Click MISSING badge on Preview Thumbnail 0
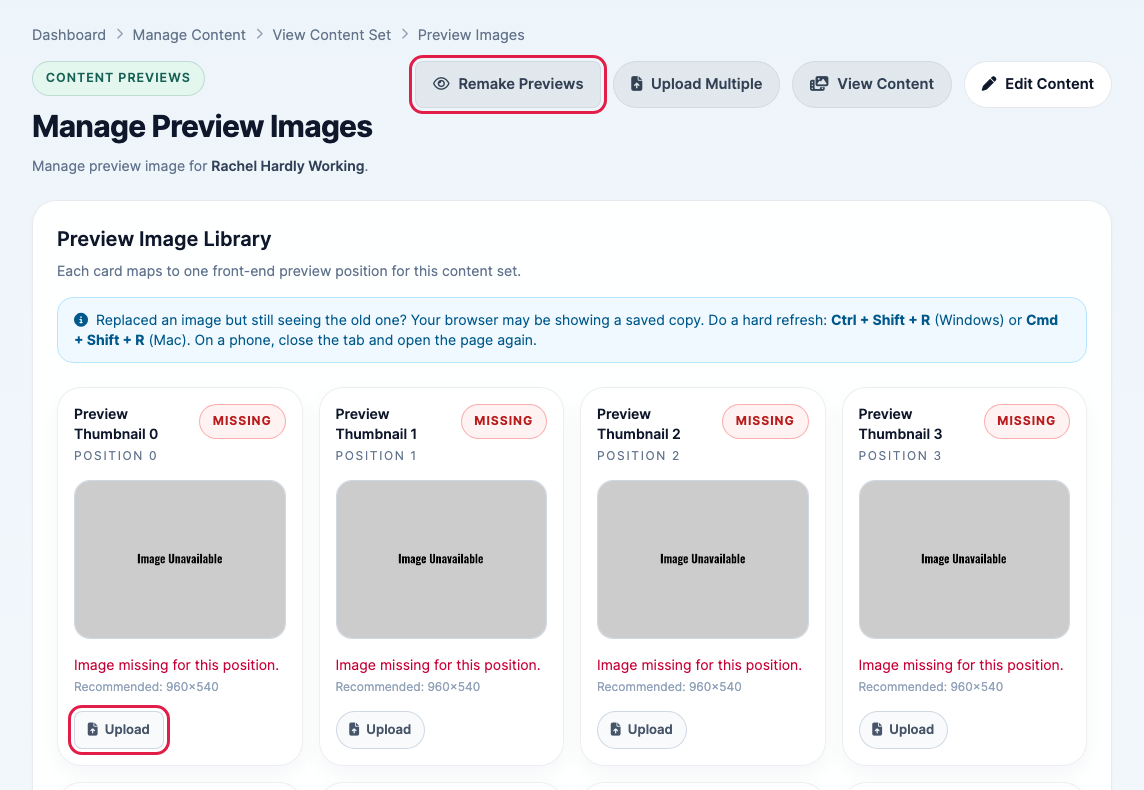Image resolution: width=1144 pixels, height=790 pixels. point(242,422)
